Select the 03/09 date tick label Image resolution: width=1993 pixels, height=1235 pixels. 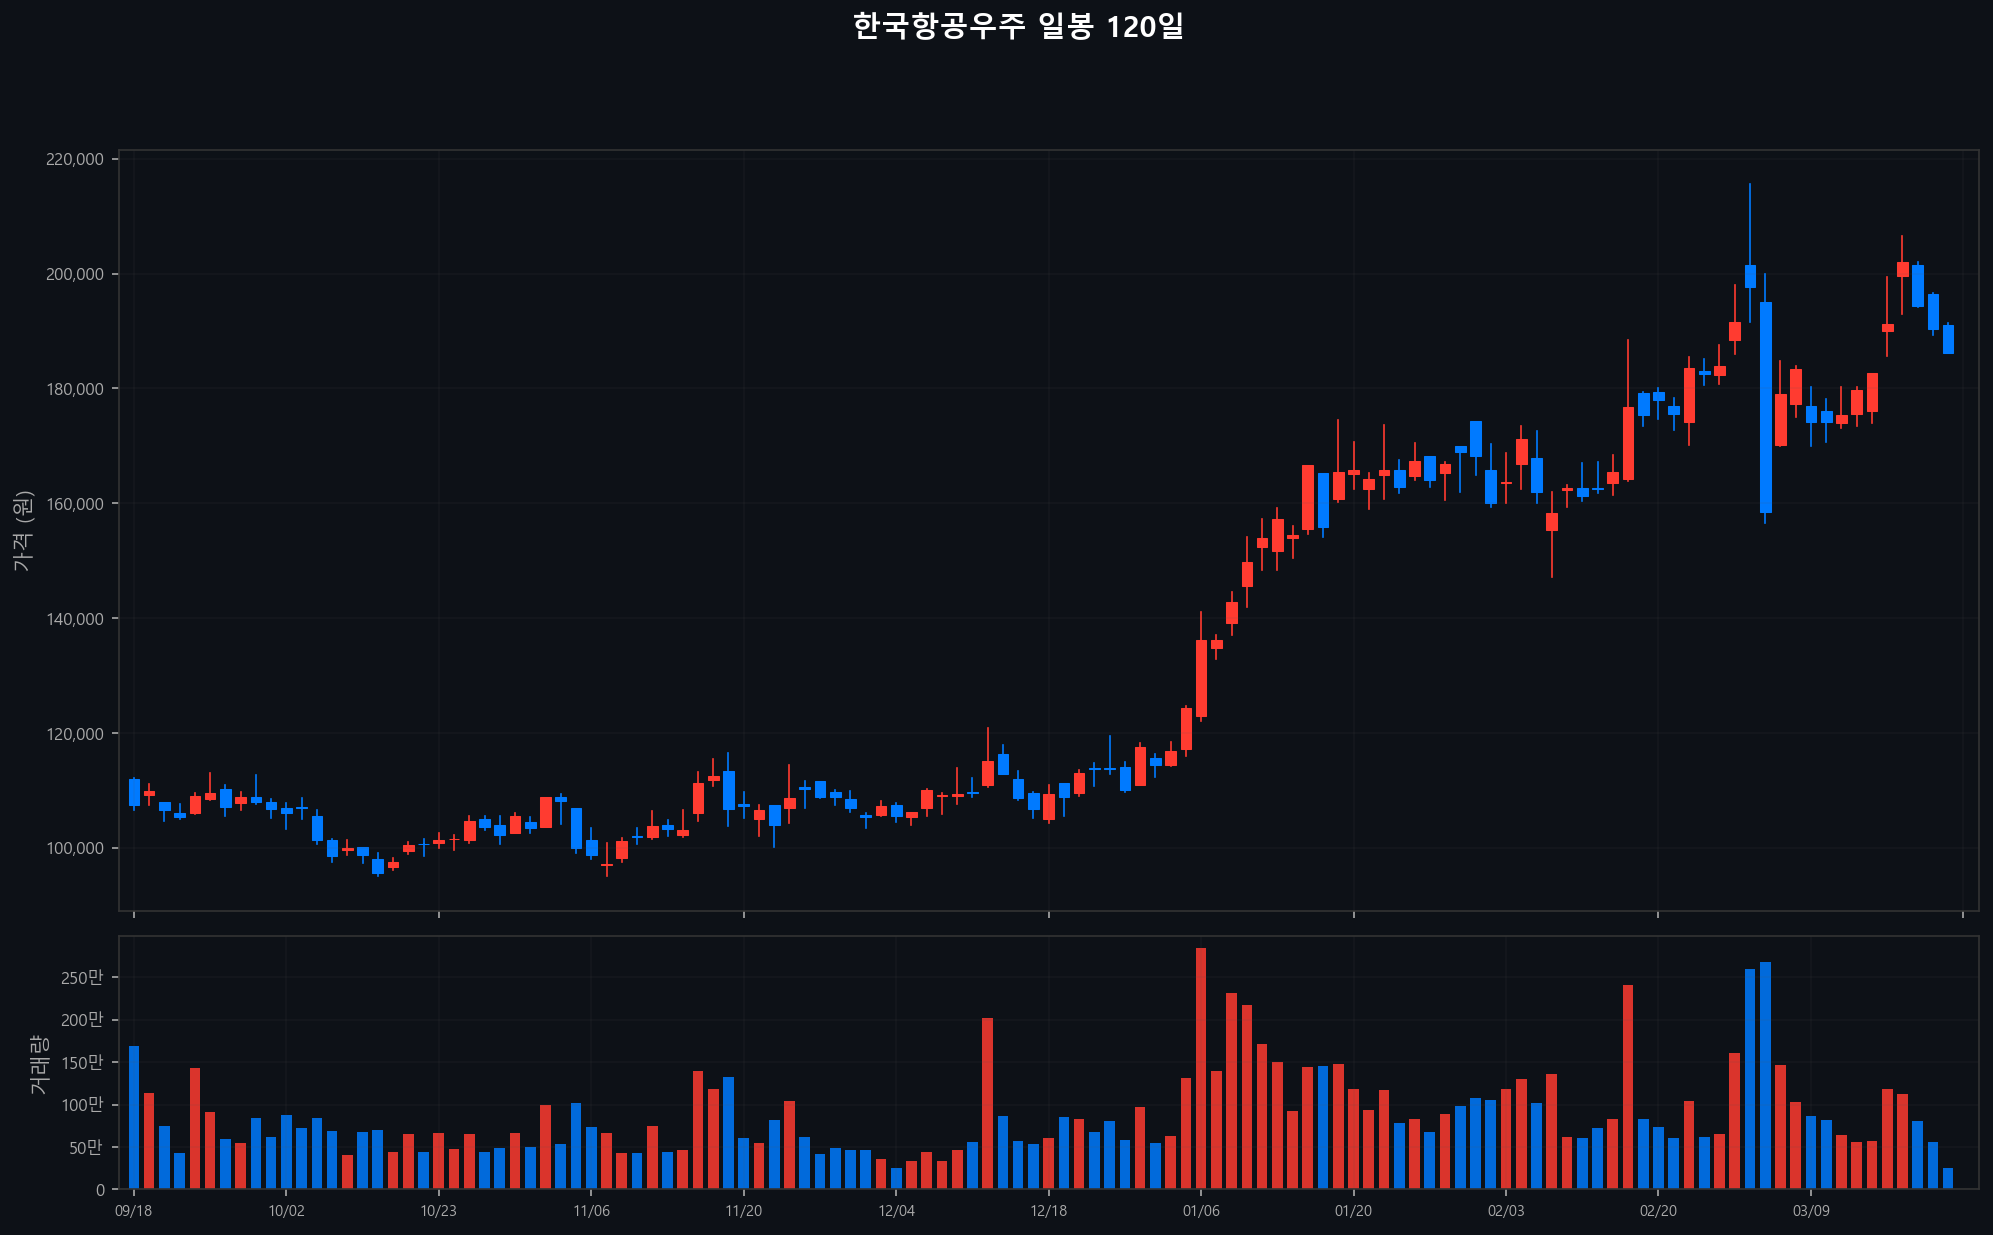(x=1811, y=1211)
